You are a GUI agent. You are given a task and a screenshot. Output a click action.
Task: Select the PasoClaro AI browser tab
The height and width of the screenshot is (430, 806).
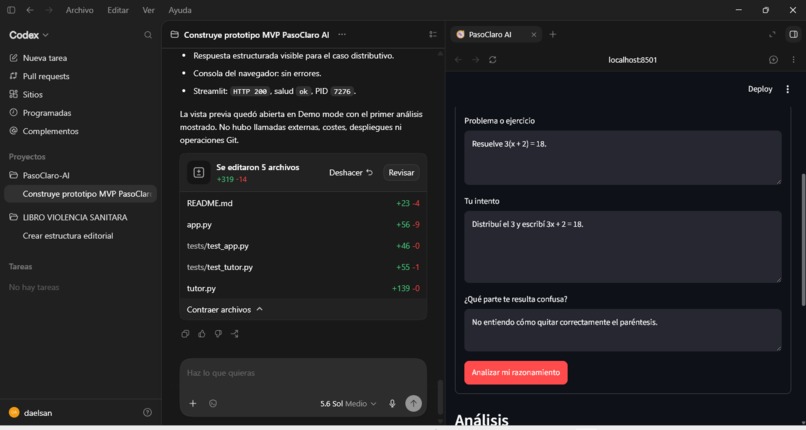point(496,34)
